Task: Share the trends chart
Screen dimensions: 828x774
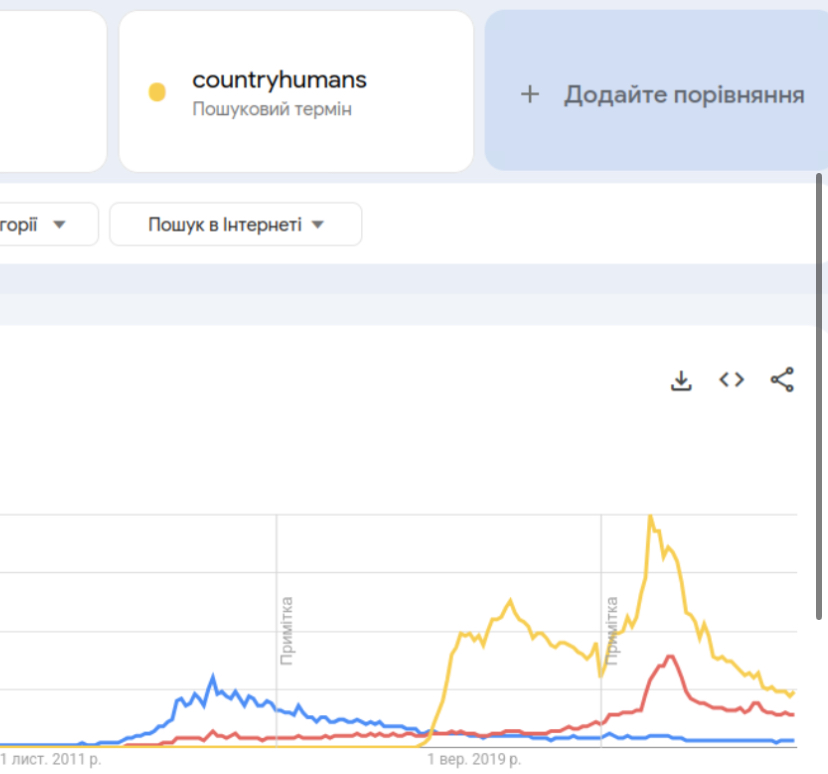Action: point(782,380)
